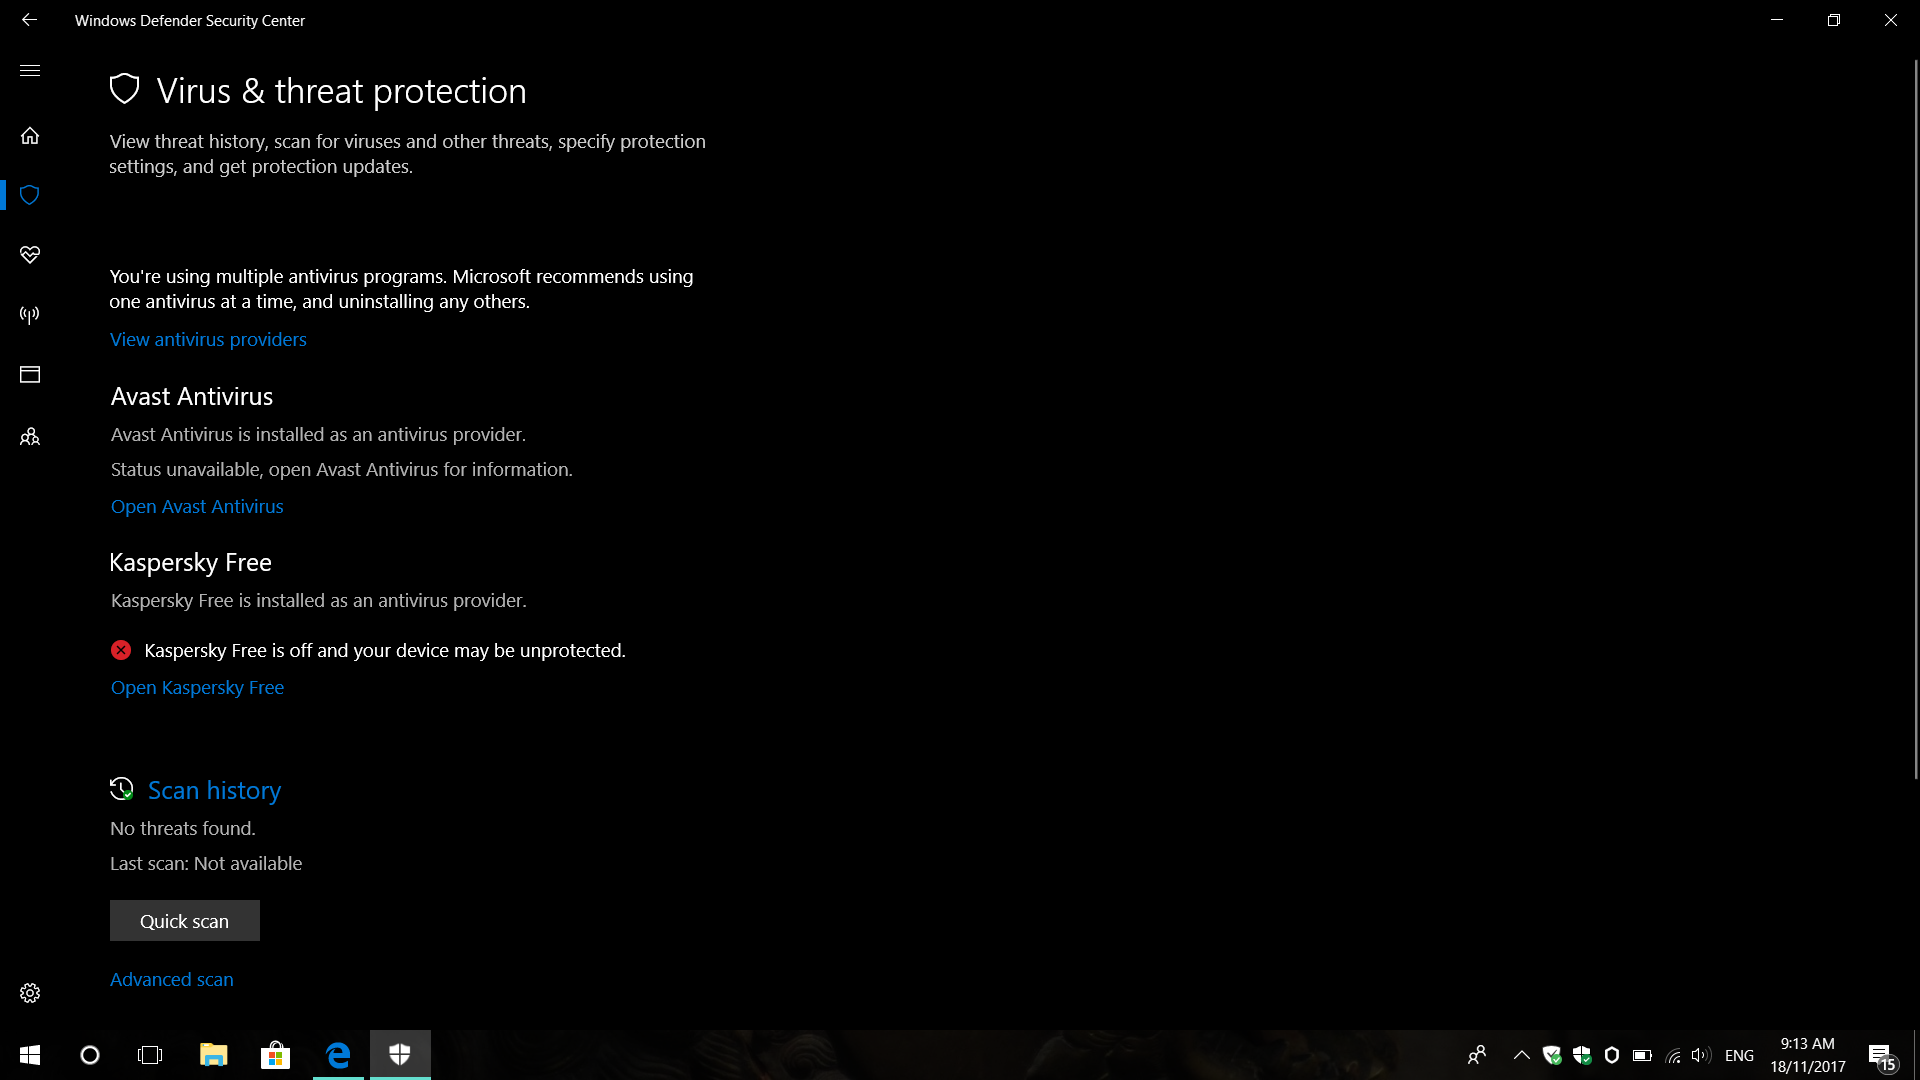Viewport: 1920px width, 1080px height.
Task: Show hidden system tray icons chevron
Action: (1521, 1055)
